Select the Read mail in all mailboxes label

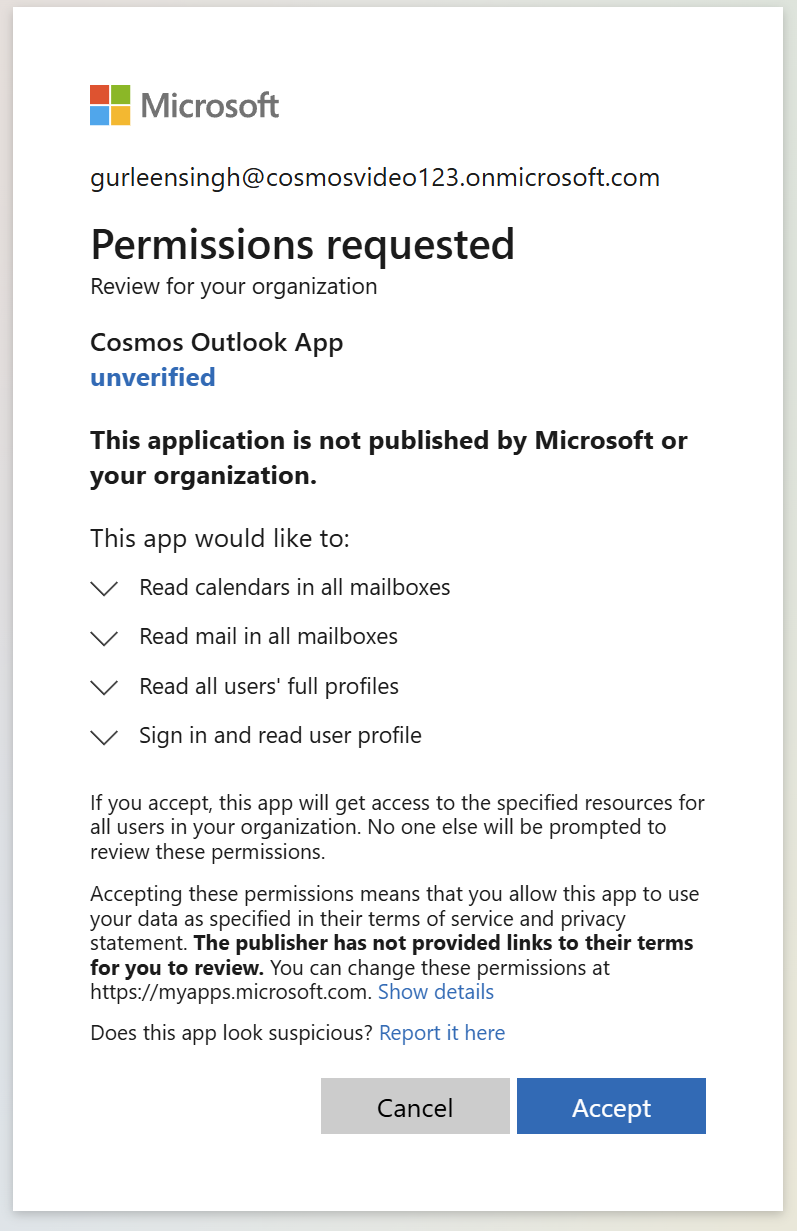point(269,636)
